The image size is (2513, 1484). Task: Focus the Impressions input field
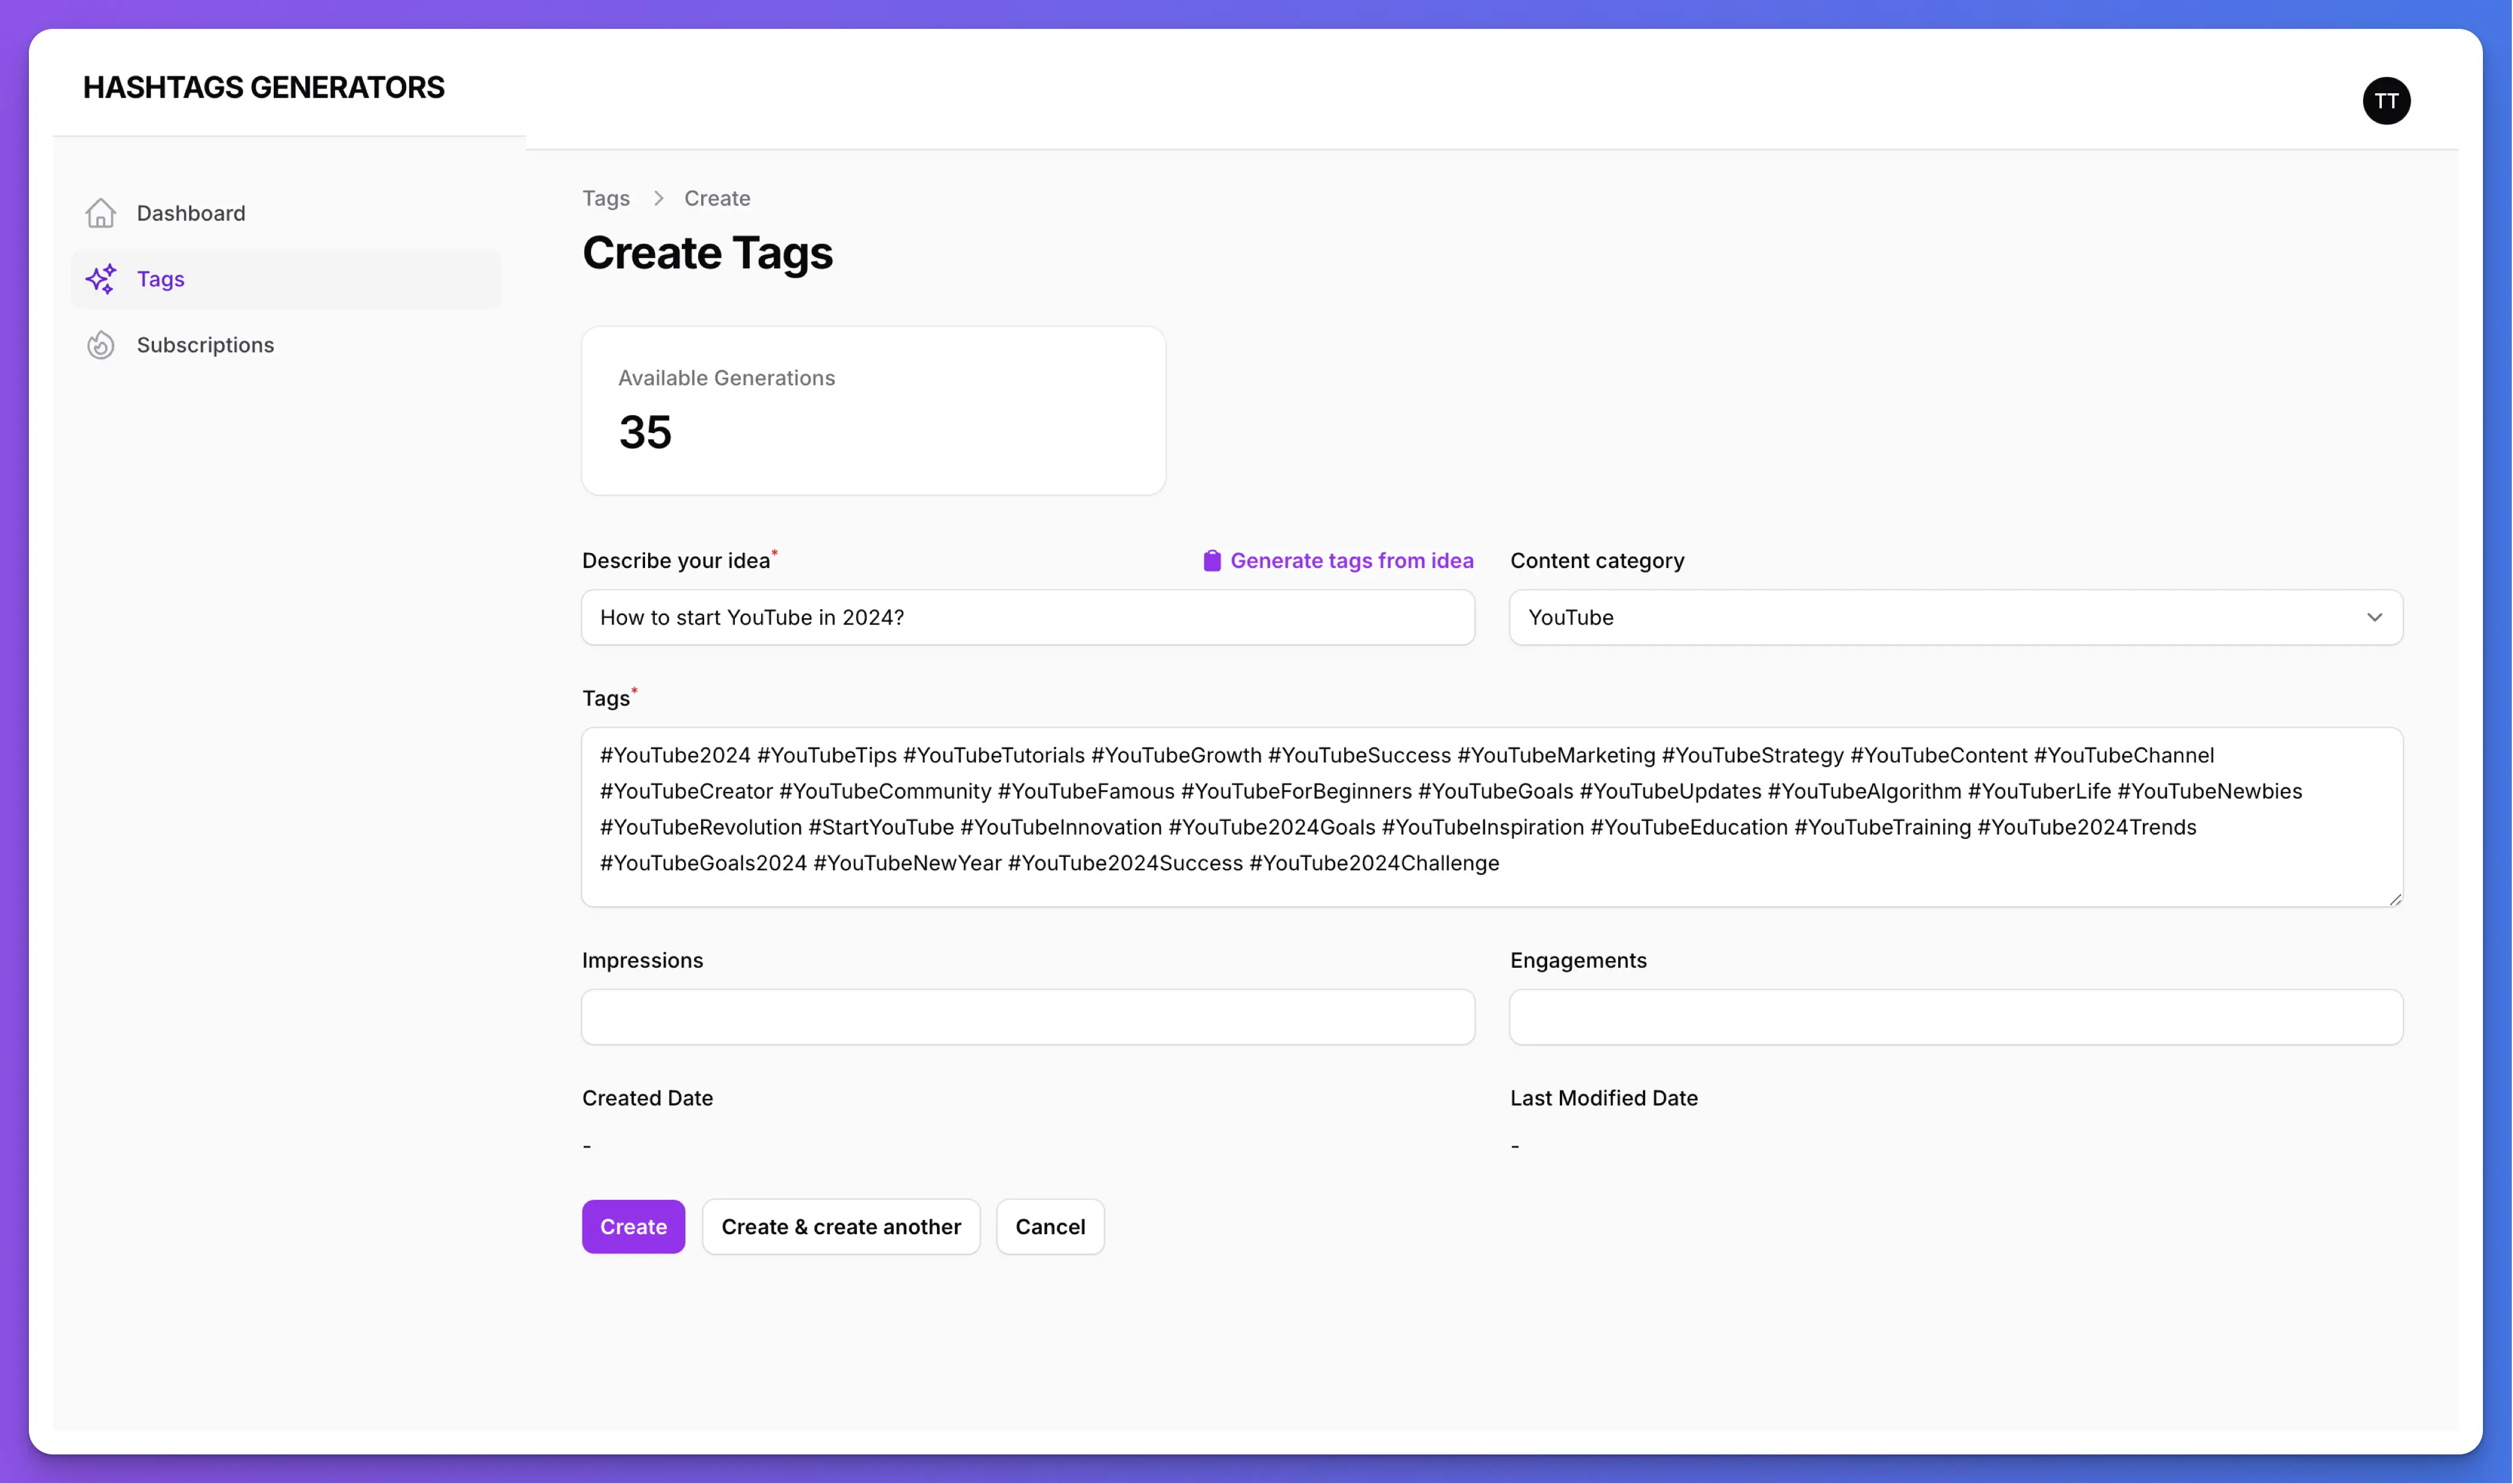pos(1028,1017)
